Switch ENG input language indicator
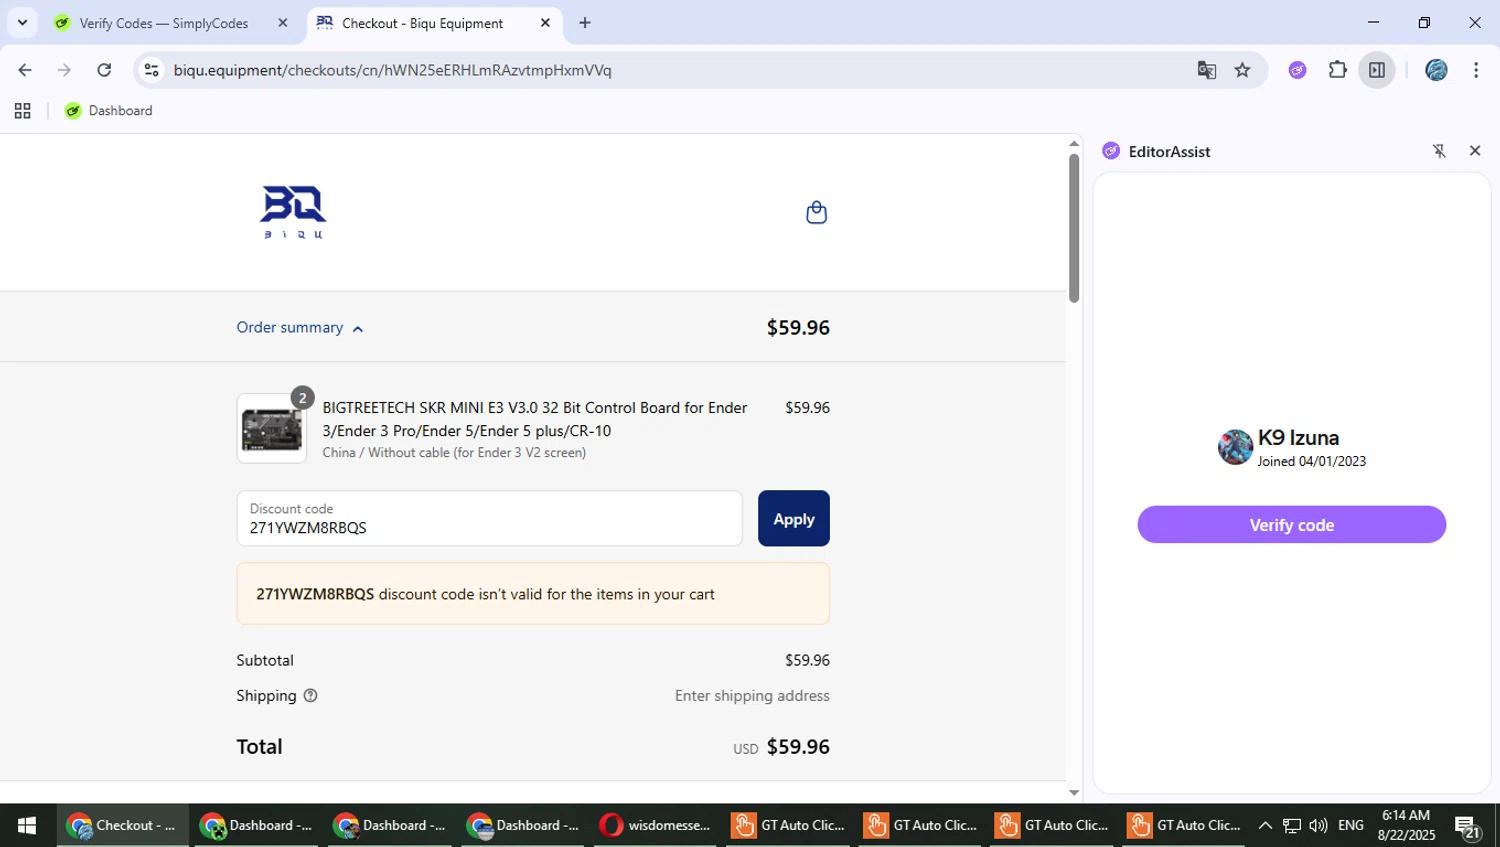 pos(1351,825)
